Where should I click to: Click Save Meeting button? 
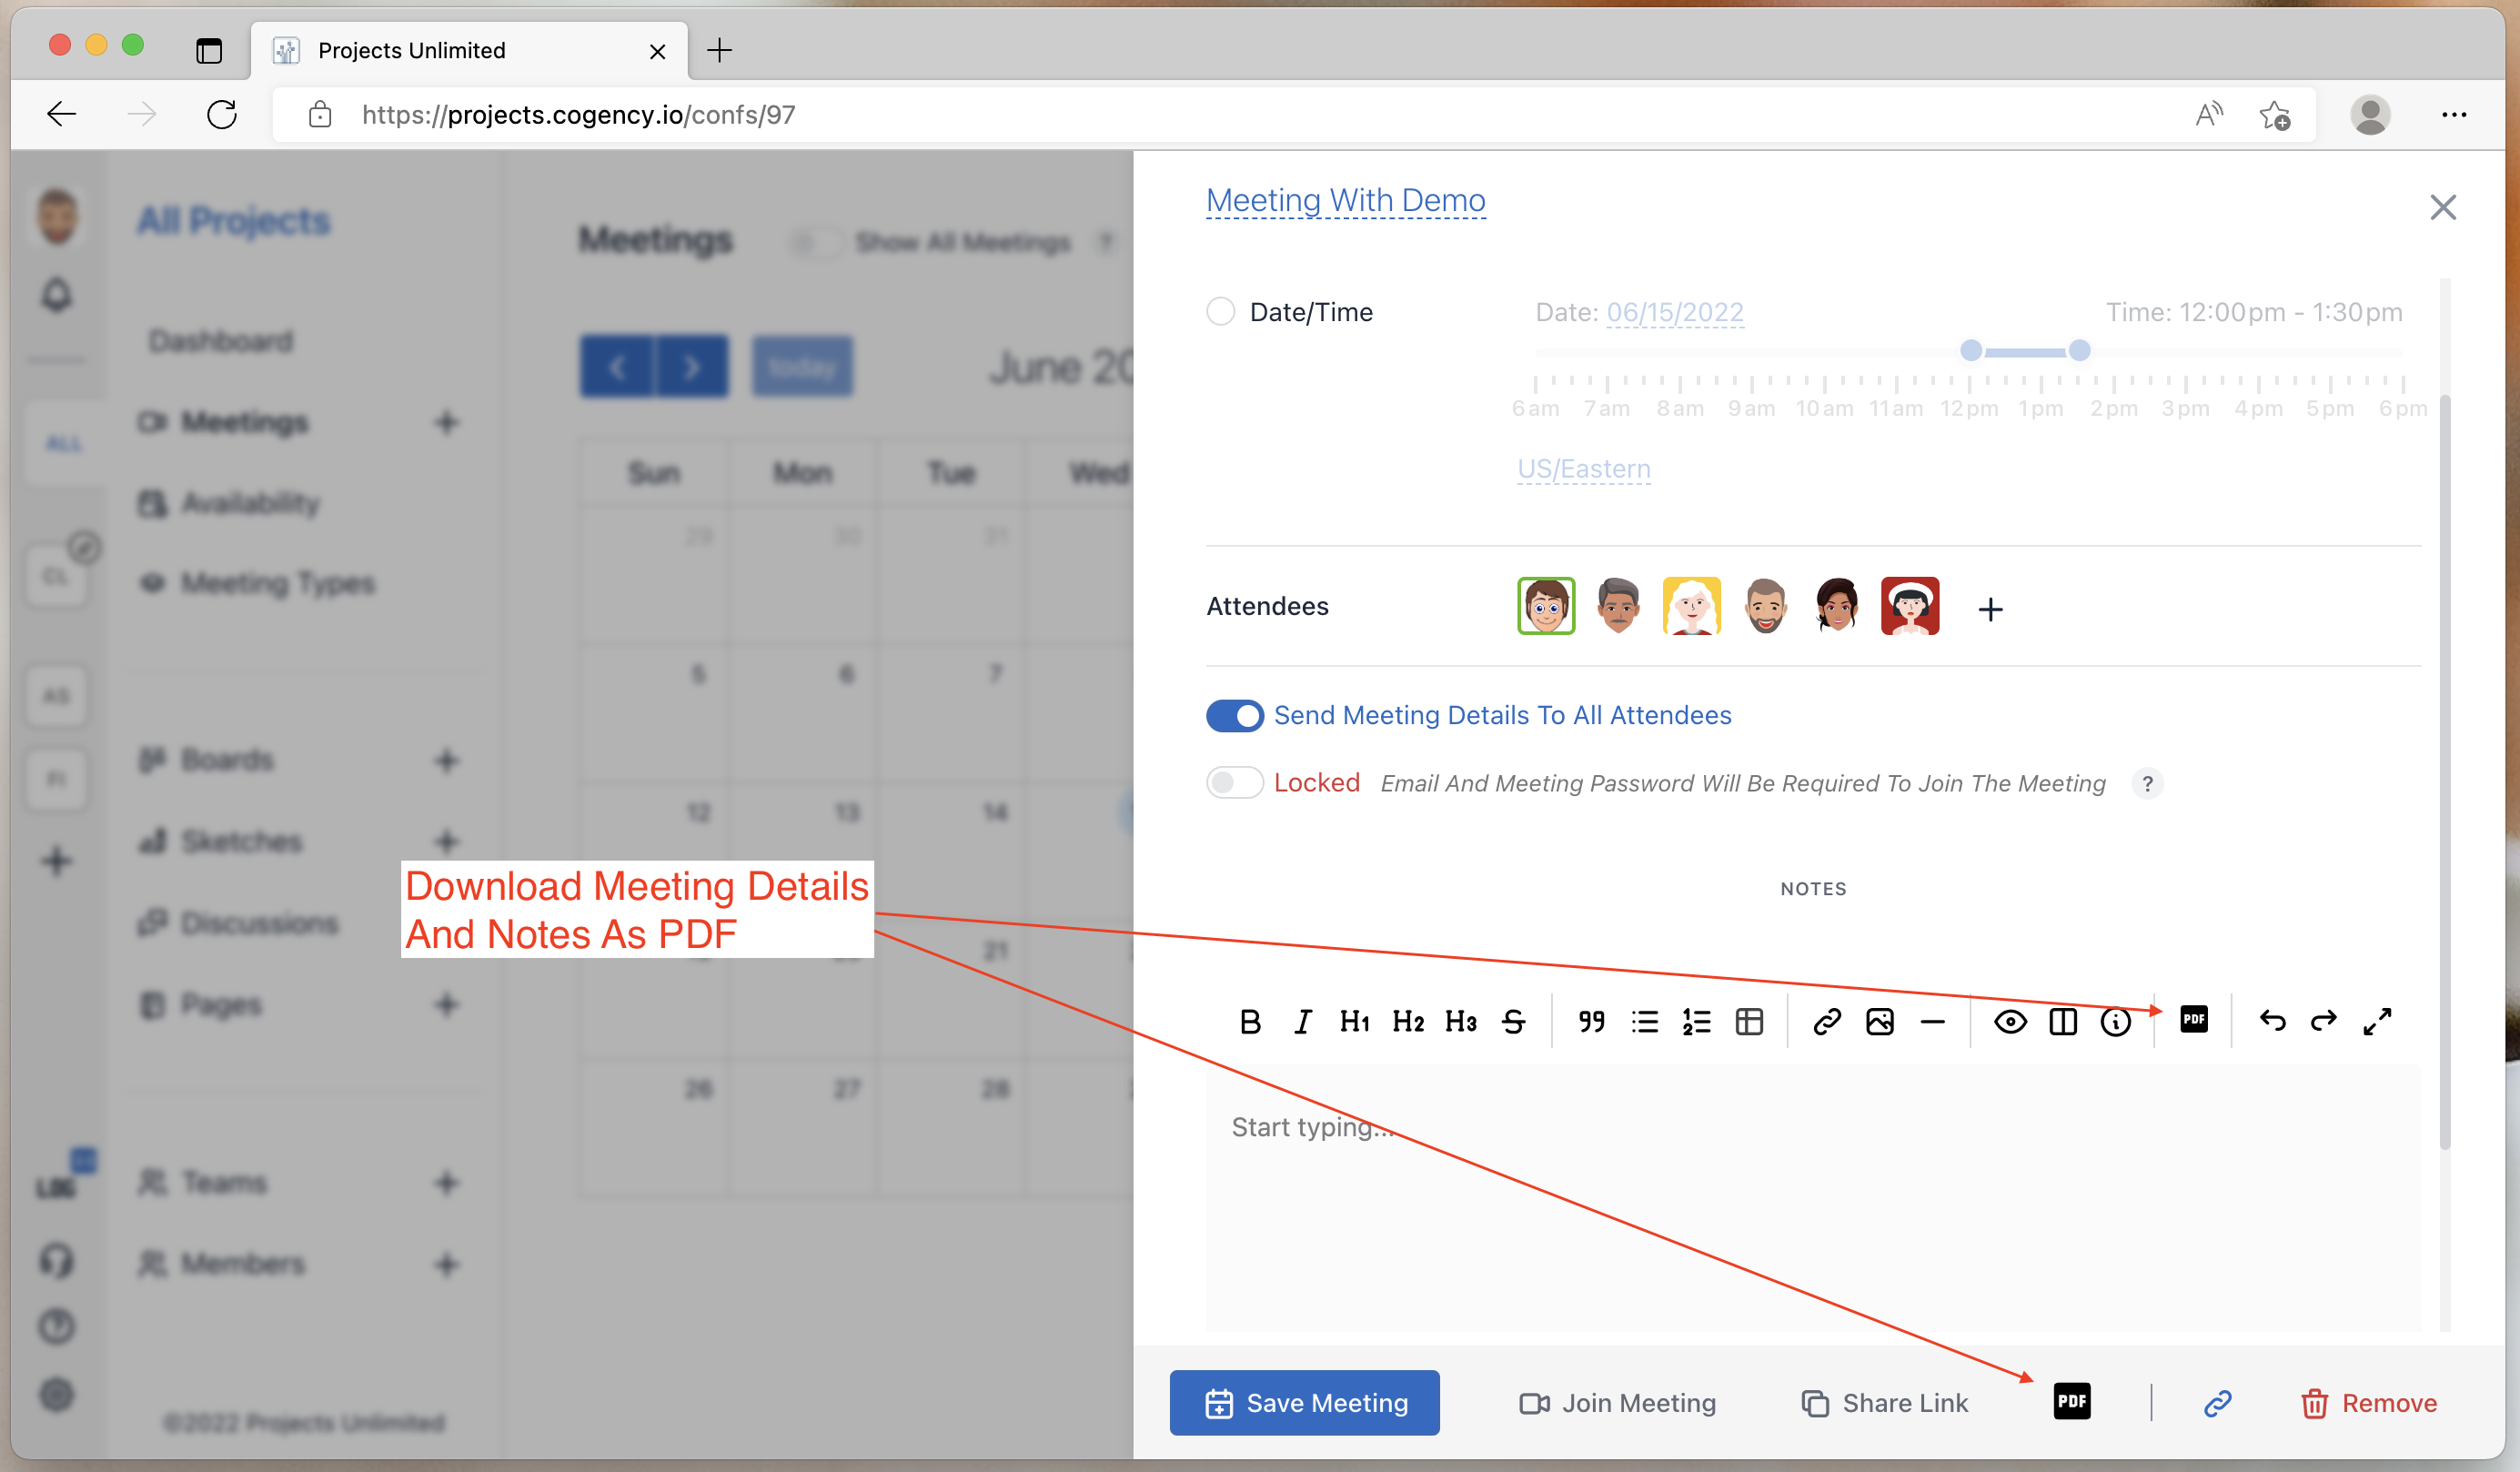1304,1403
